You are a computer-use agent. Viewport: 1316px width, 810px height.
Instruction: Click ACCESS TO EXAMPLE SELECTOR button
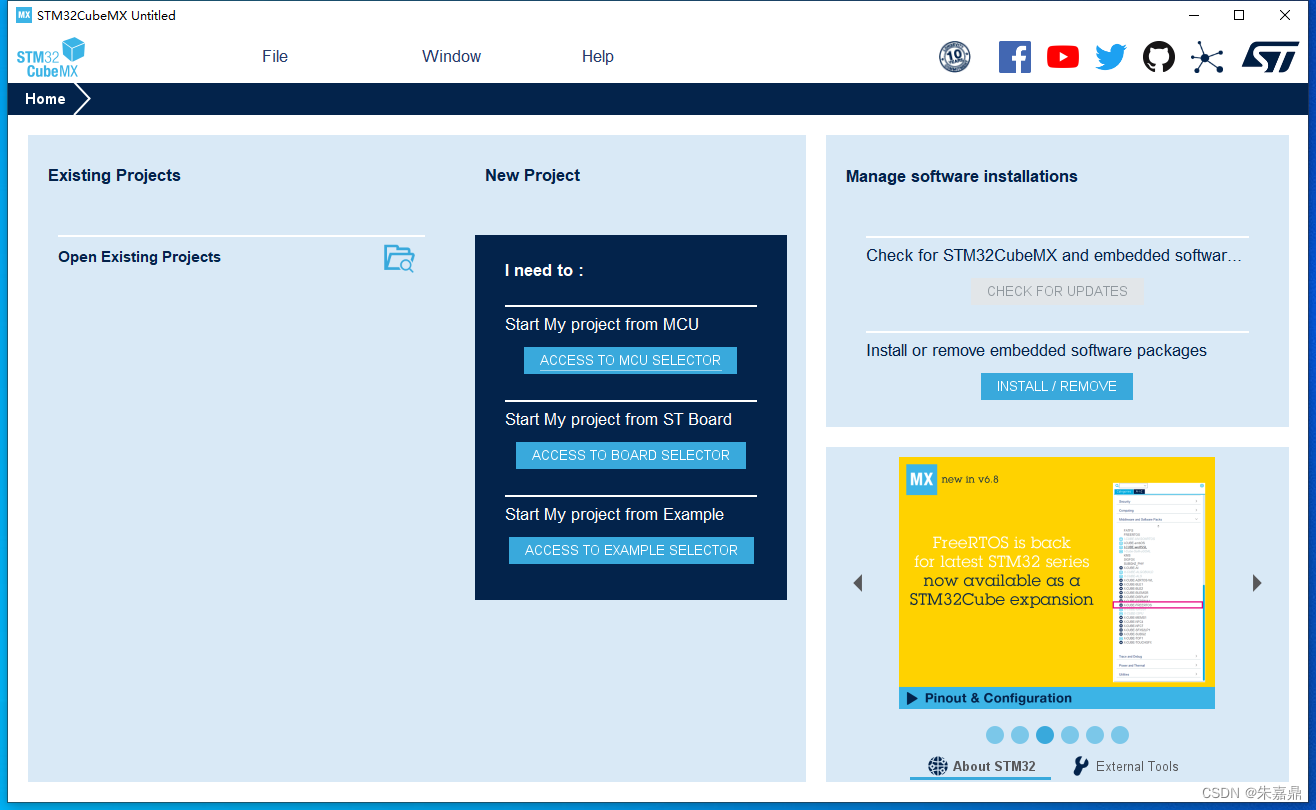631,550
